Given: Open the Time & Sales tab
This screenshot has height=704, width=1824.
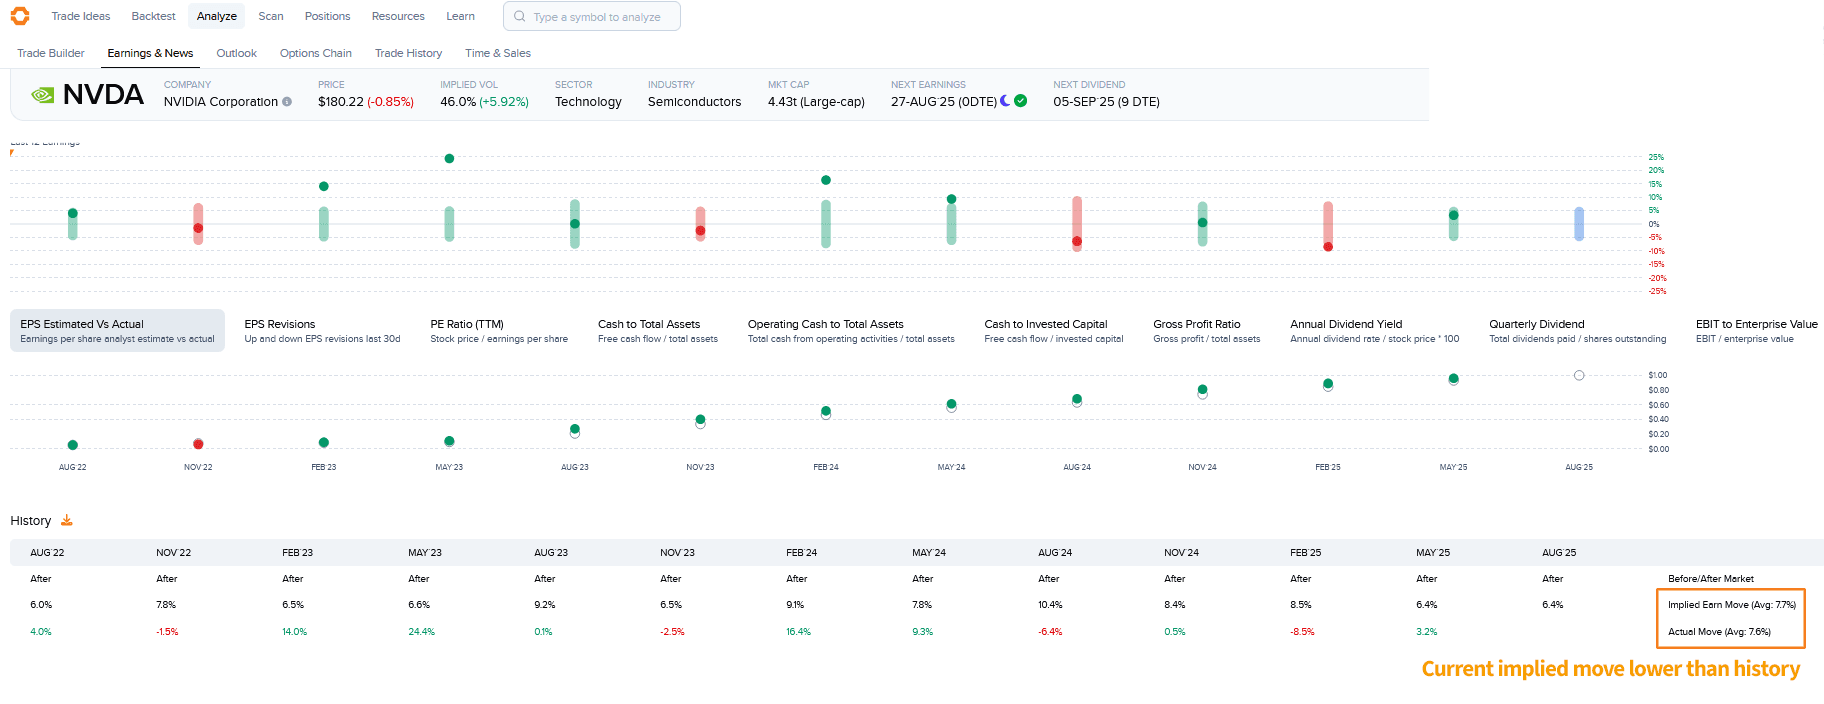Looking at the screenshot, I should tap(497, 53).
